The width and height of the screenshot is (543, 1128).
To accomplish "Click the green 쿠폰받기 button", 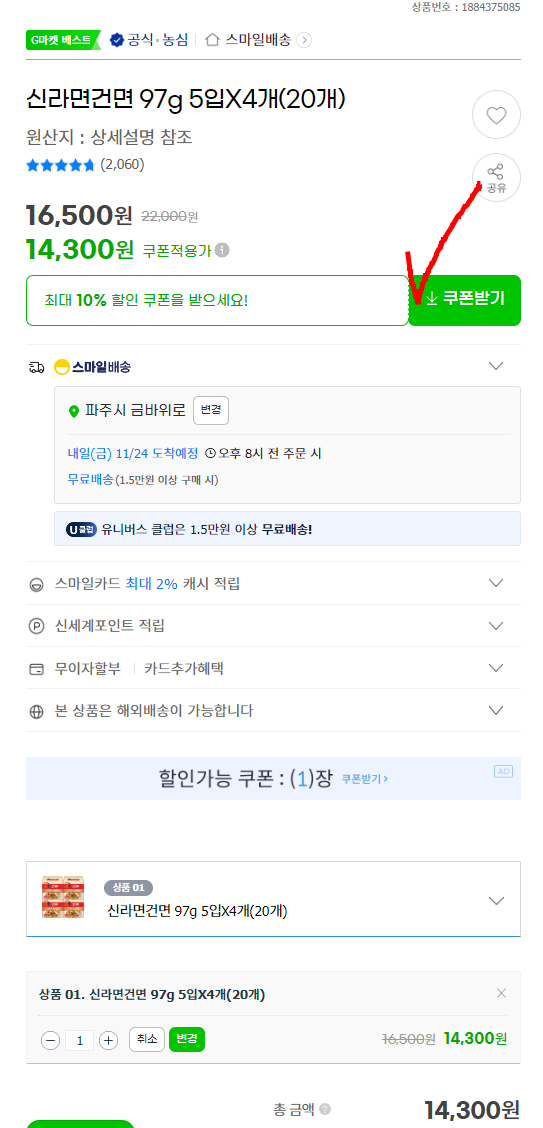I will [x=465, y=300].
